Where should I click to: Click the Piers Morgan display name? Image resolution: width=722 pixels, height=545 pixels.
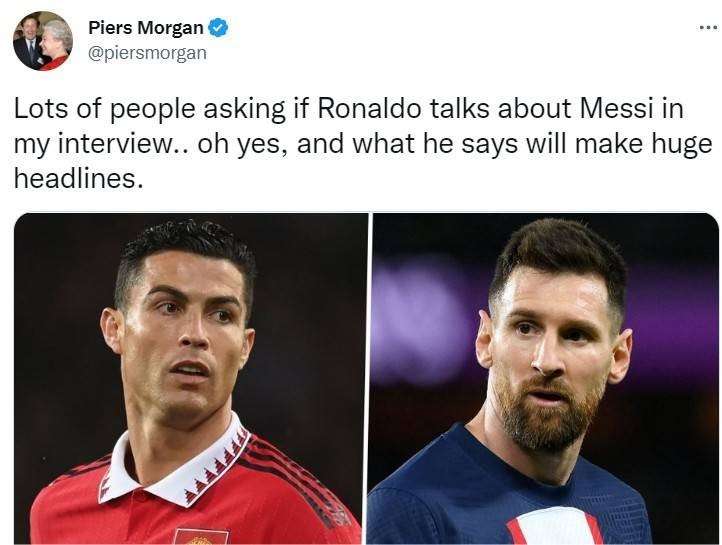click(x=145, y=28)
